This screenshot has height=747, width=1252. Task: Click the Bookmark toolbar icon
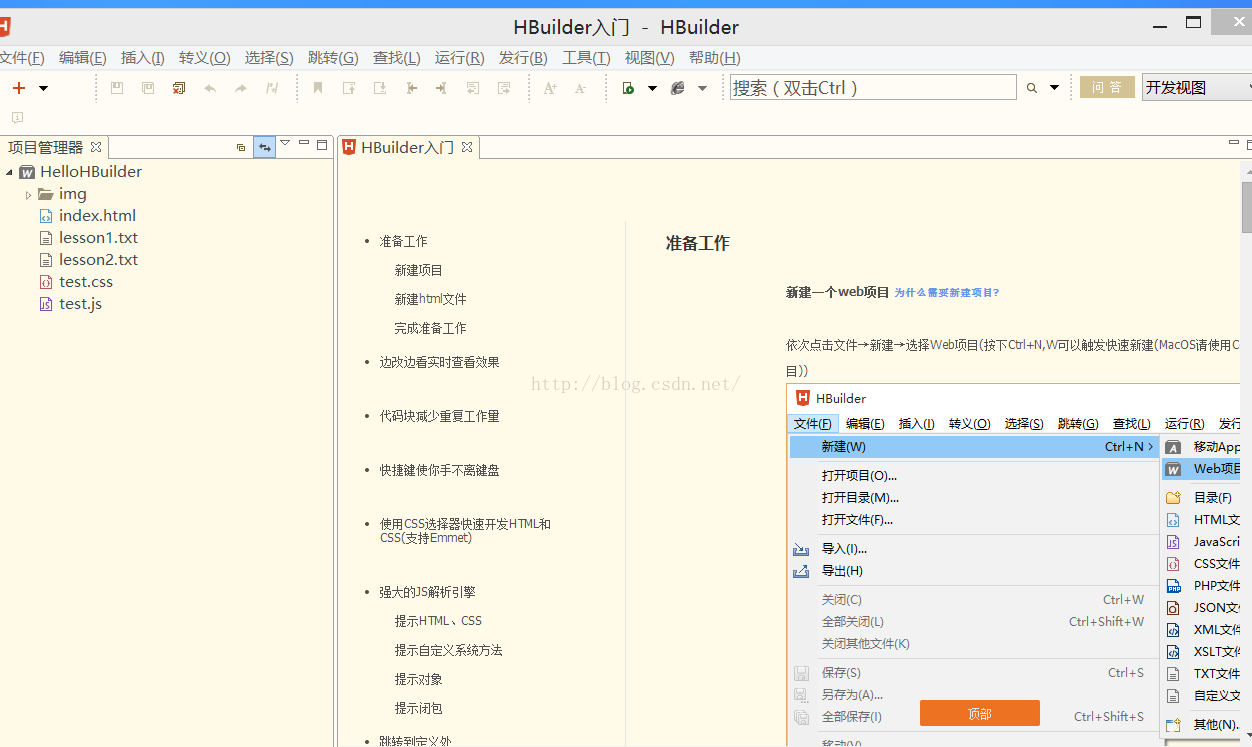[318, 88]
